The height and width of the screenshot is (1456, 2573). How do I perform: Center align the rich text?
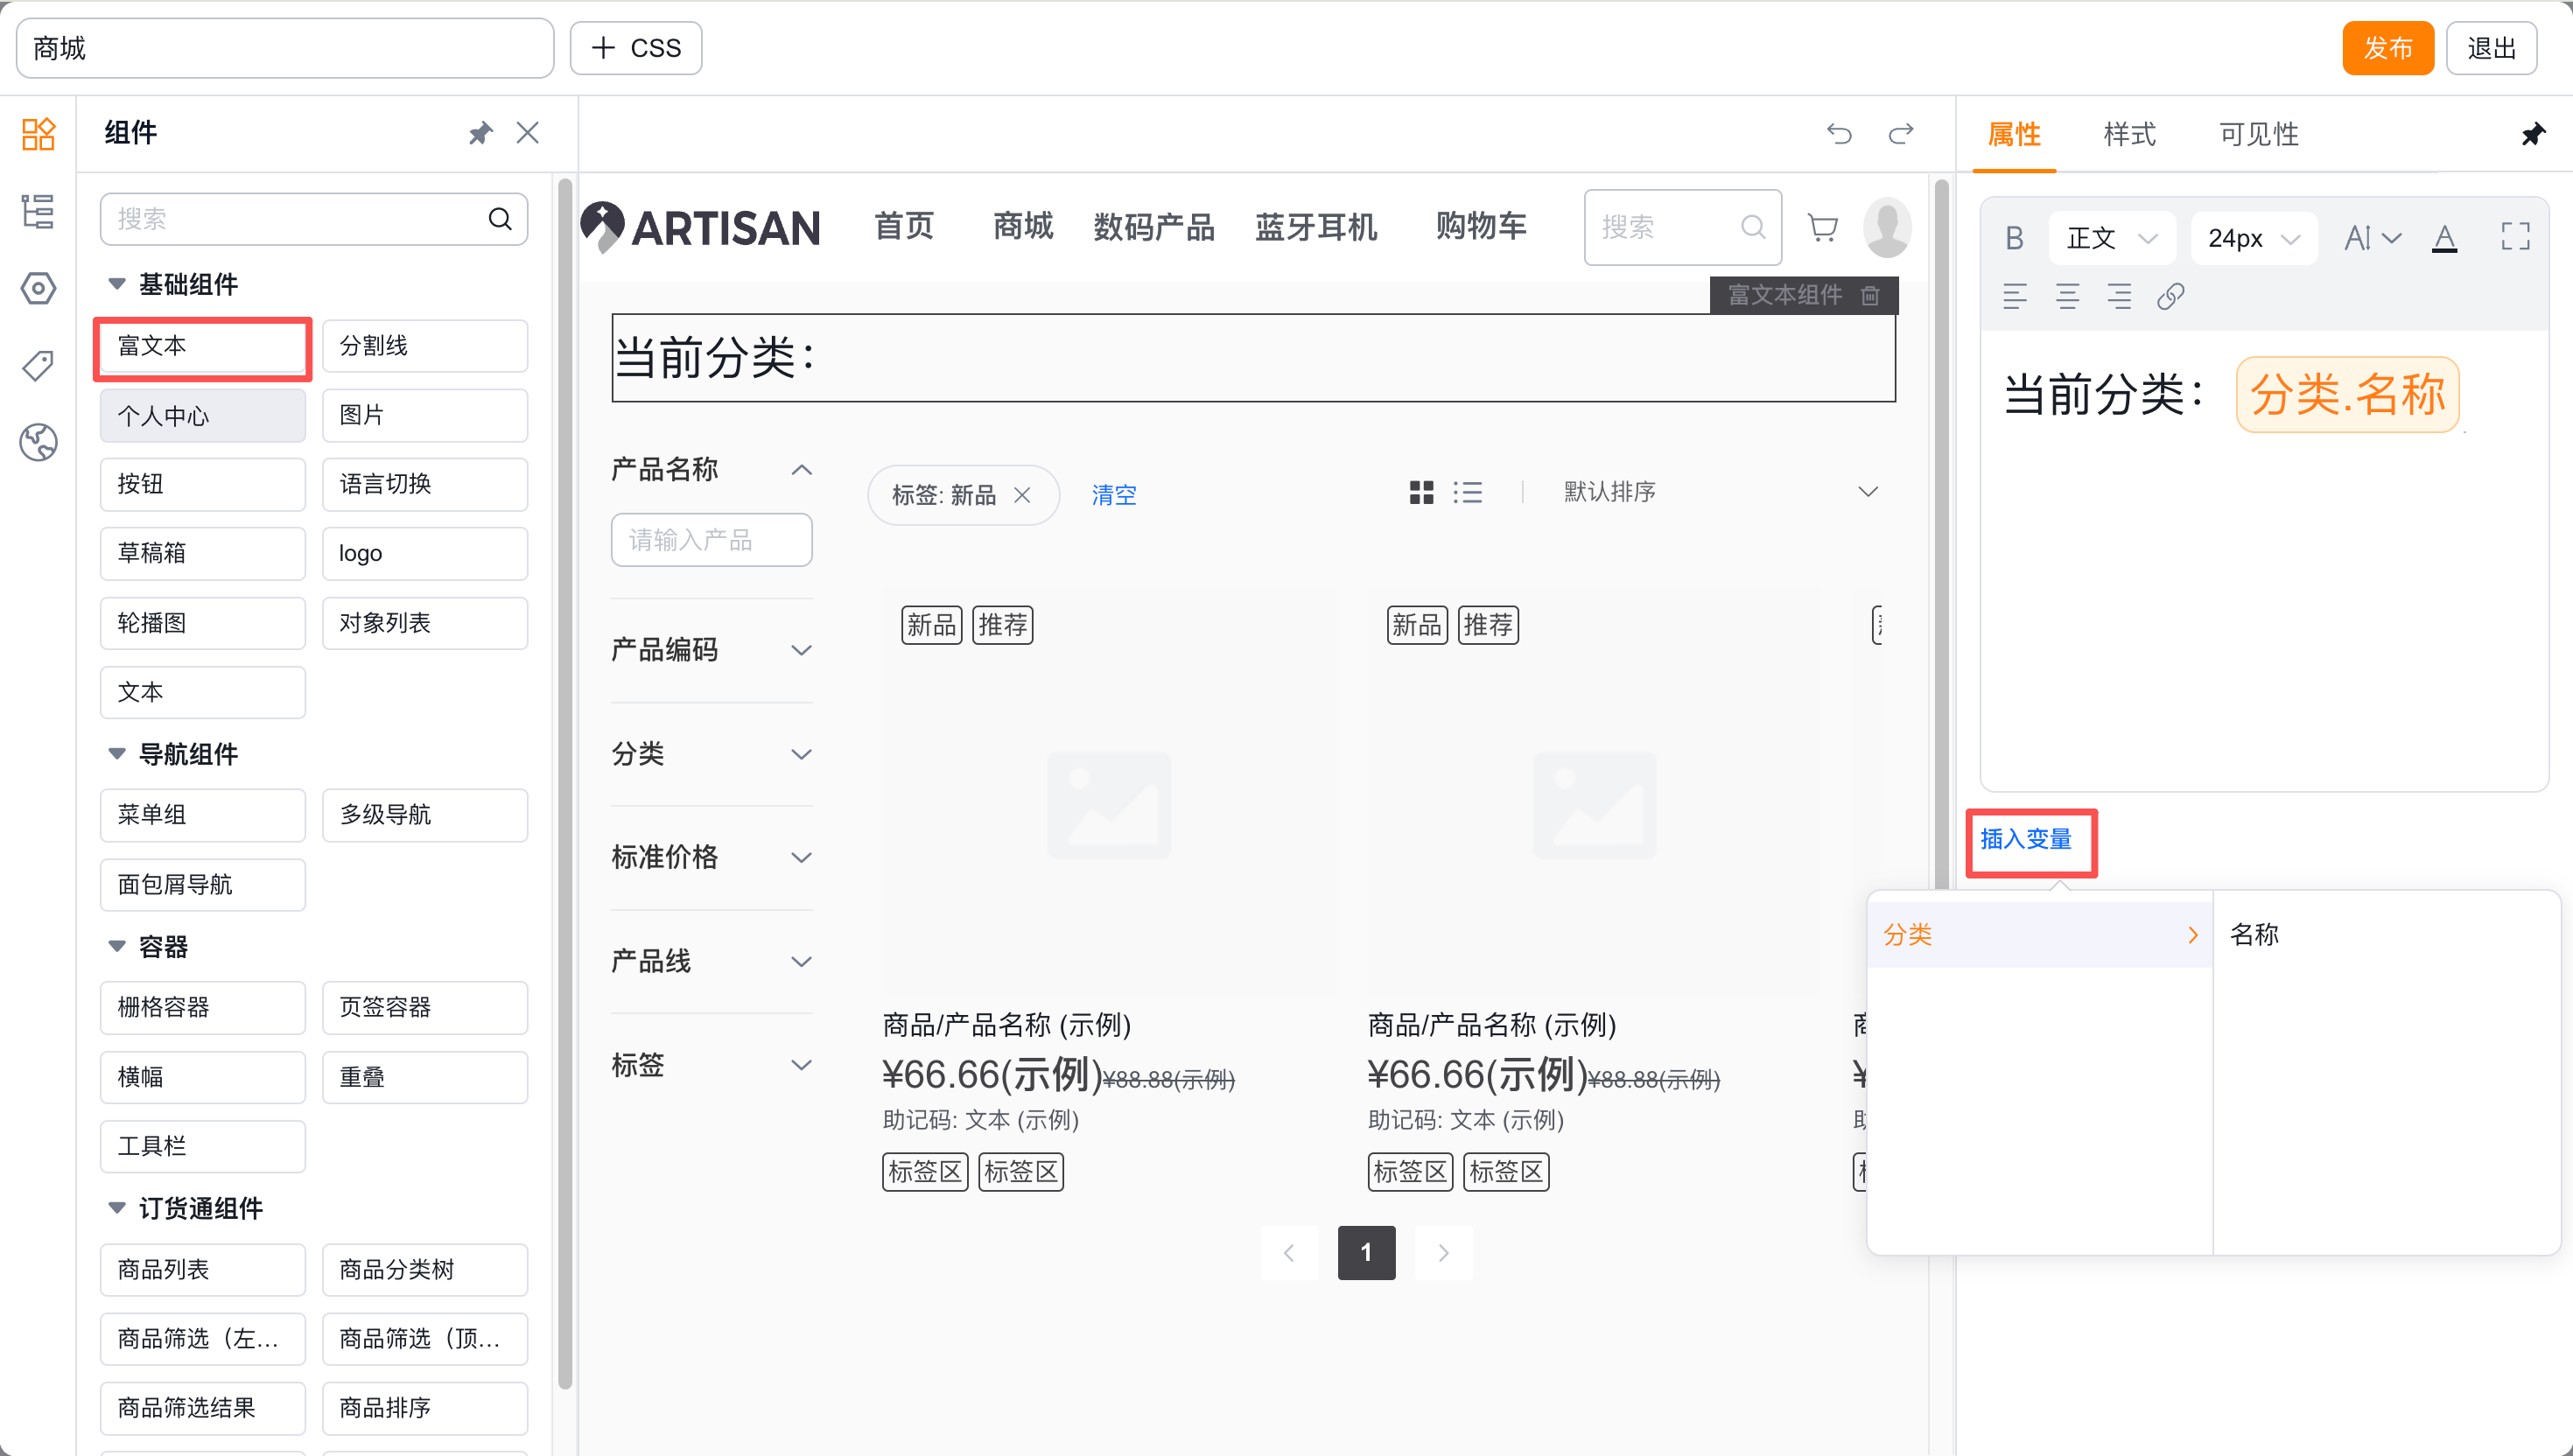click(2066, 296)
